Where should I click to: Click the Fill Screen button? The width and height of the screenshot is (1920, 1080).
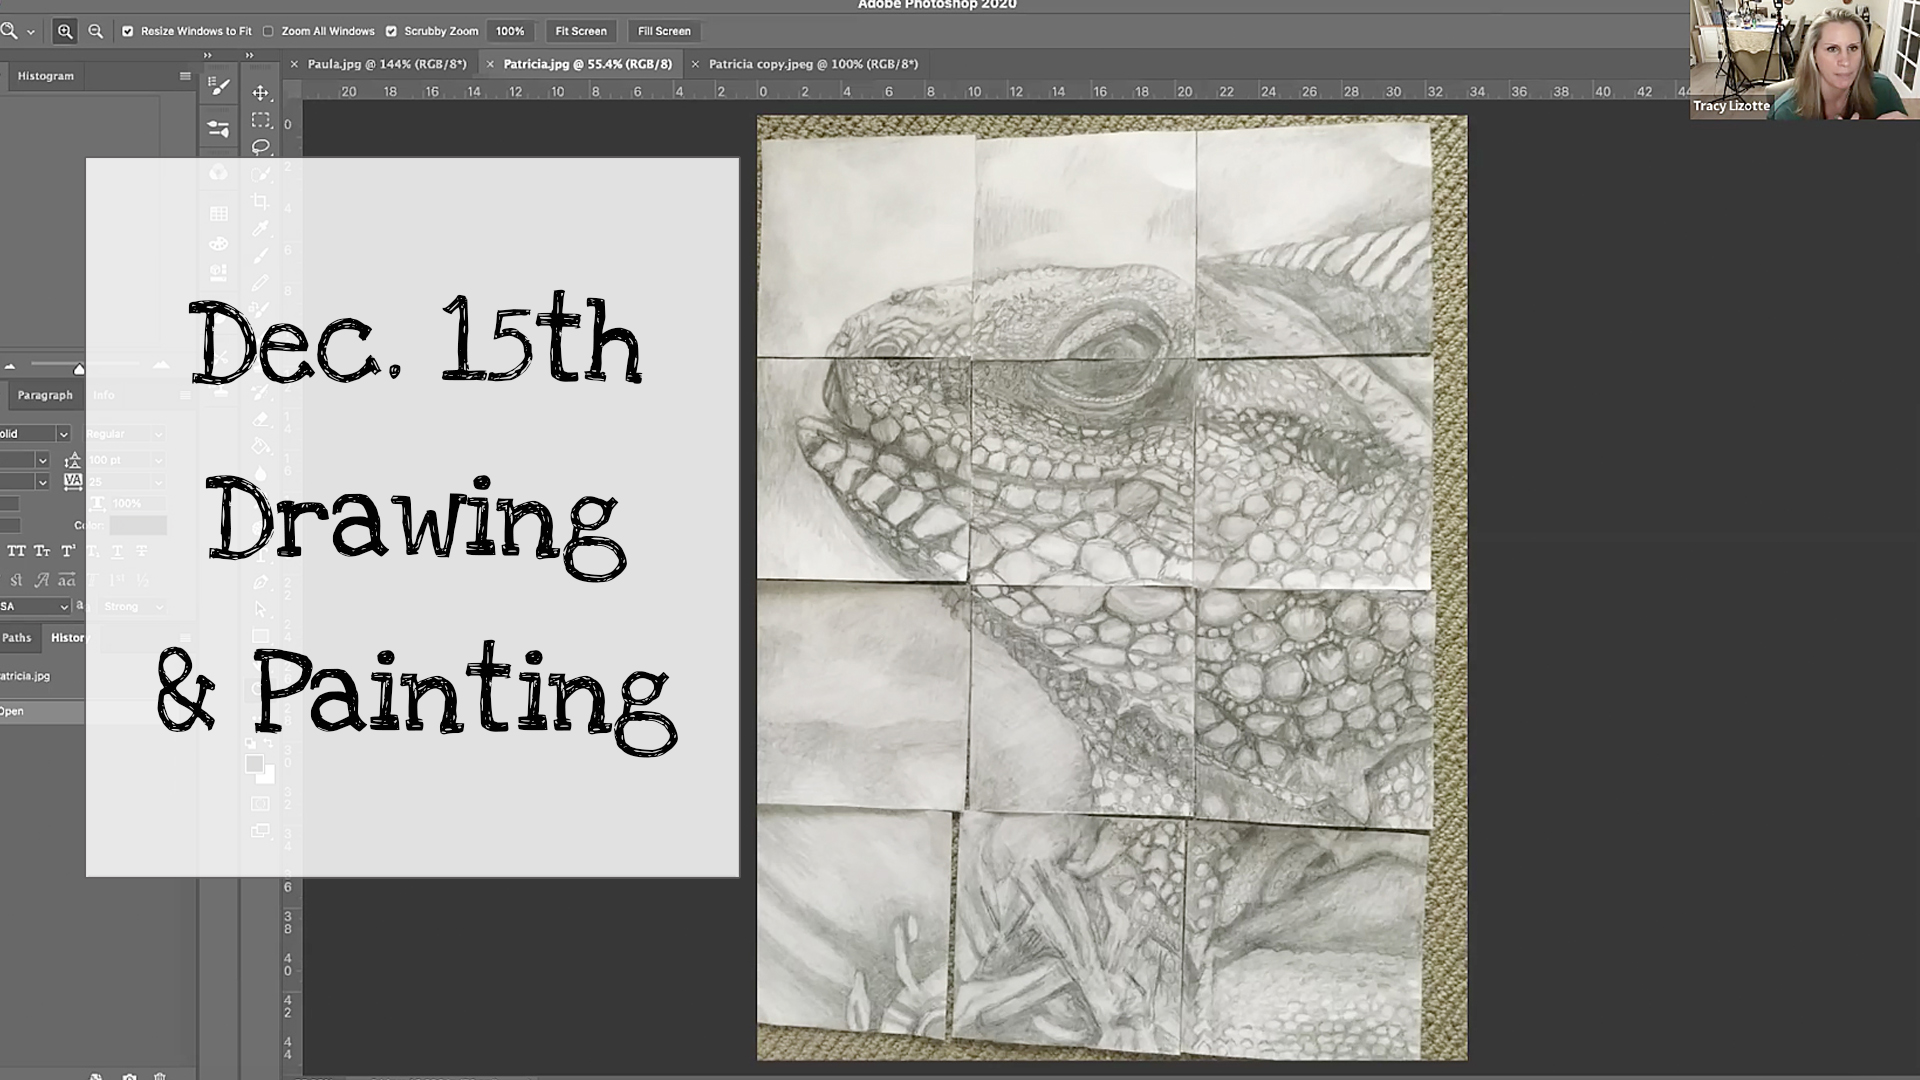(664, 31)
